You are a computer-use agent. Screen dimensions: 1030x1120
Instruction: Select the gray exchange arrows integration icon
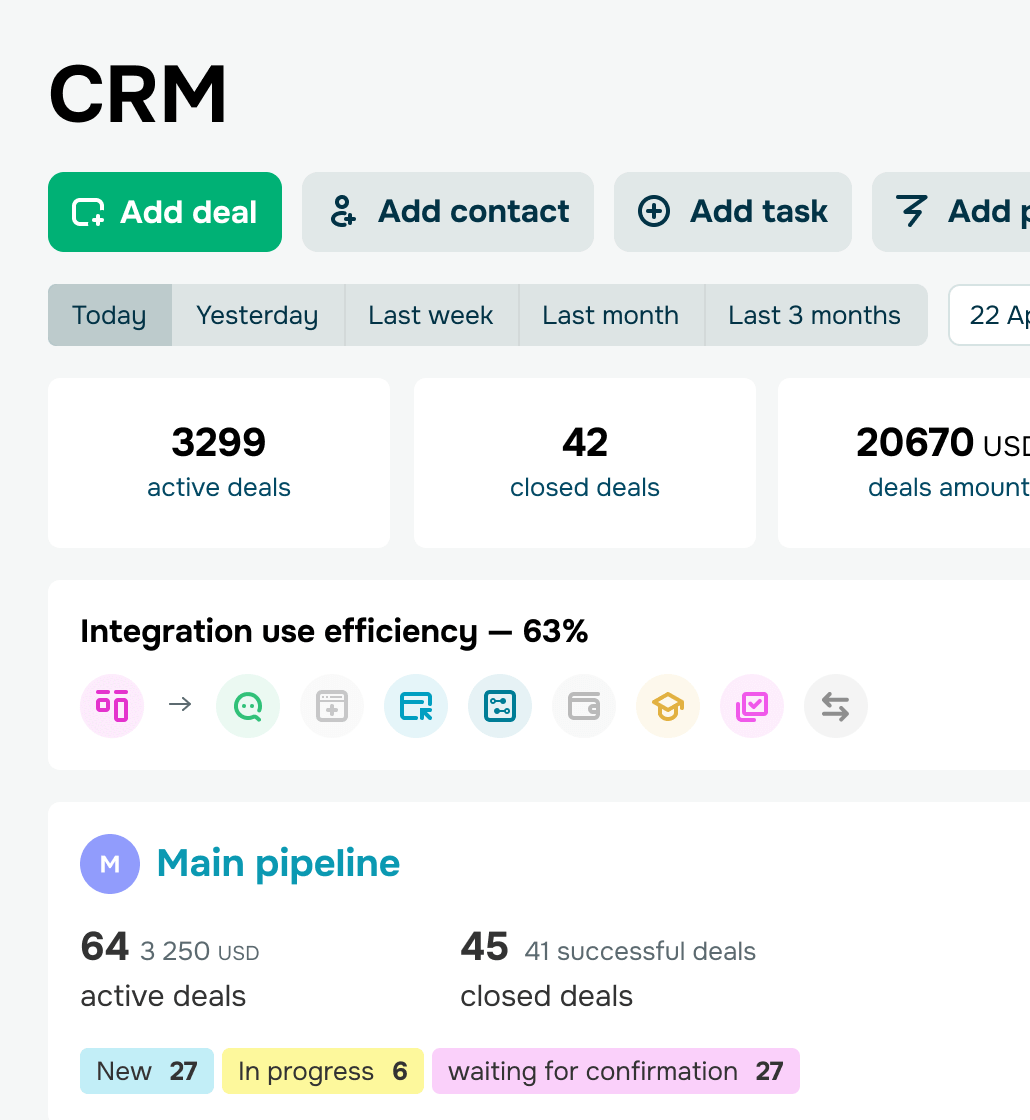[x=836, y=706]
